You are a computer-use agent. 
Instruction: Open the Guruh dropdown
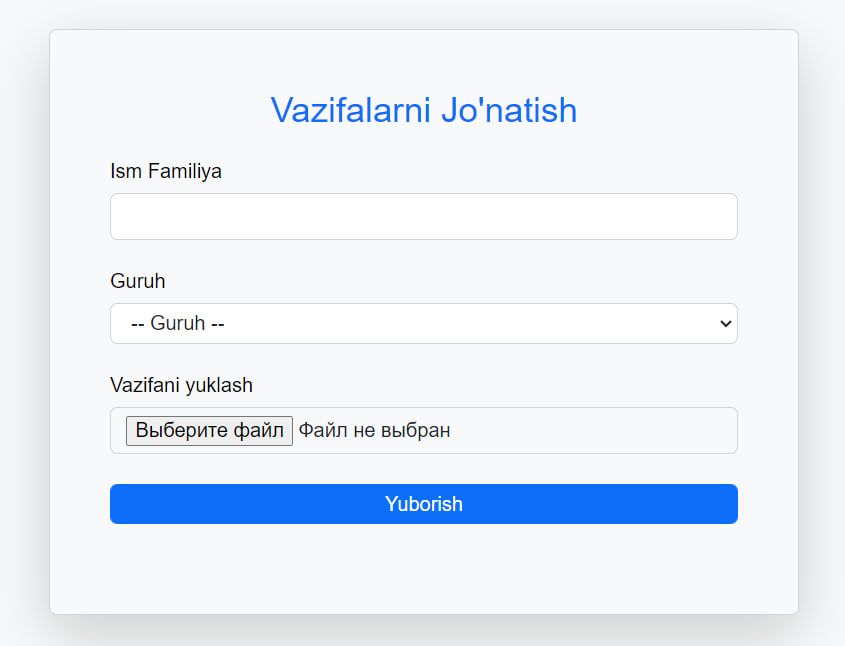coord(423,323)
